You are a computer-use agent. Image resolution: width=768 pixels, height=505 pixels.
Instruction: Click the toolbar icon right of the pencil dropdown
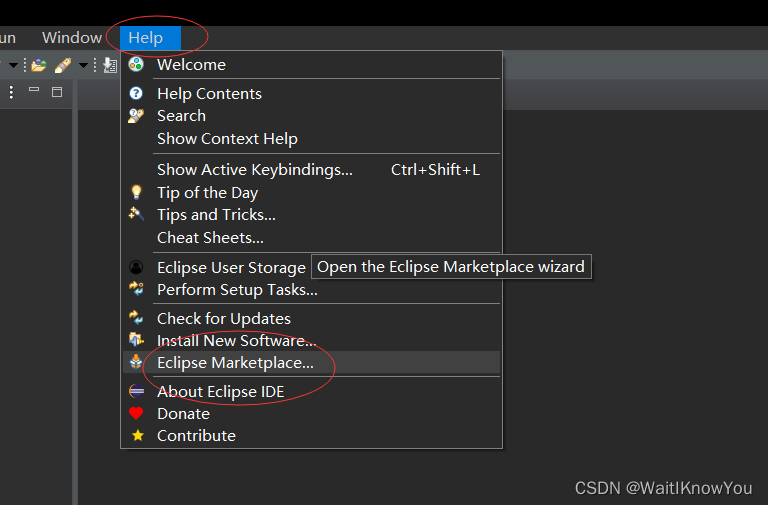pyautogui.click(x=111, y=65)
